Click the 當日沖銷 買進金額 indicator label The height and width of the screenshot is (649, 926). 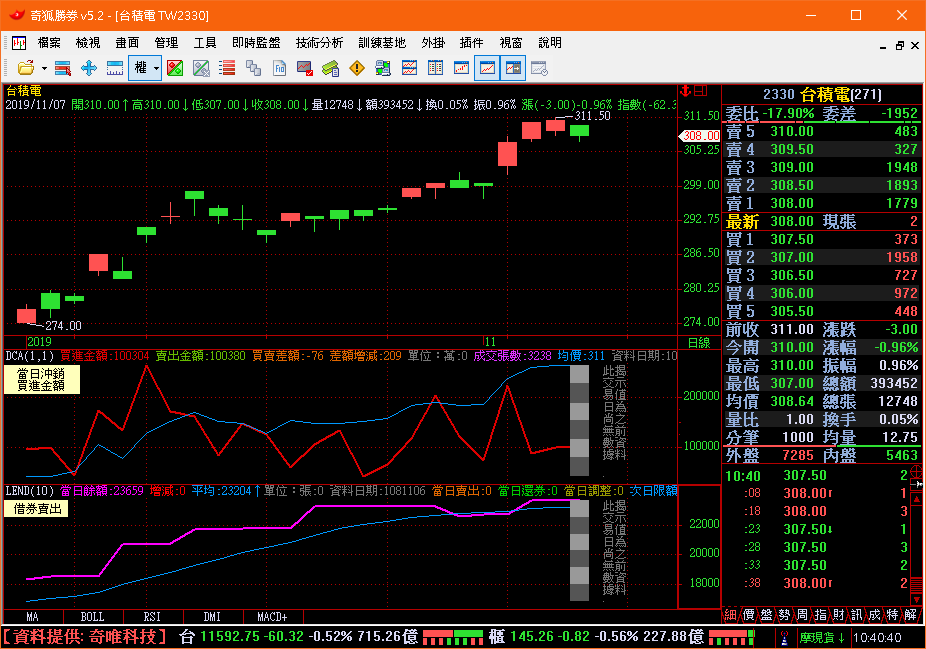41,380
